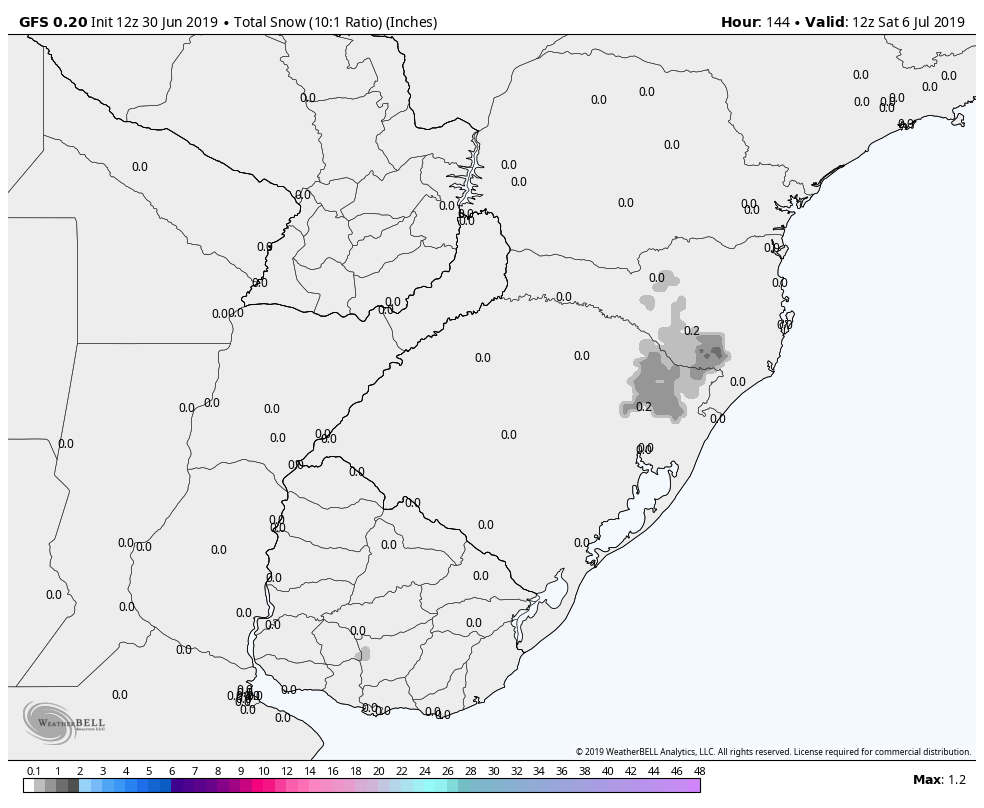
Task: Pick the teal swatch below 28
Action: point(464,785)
